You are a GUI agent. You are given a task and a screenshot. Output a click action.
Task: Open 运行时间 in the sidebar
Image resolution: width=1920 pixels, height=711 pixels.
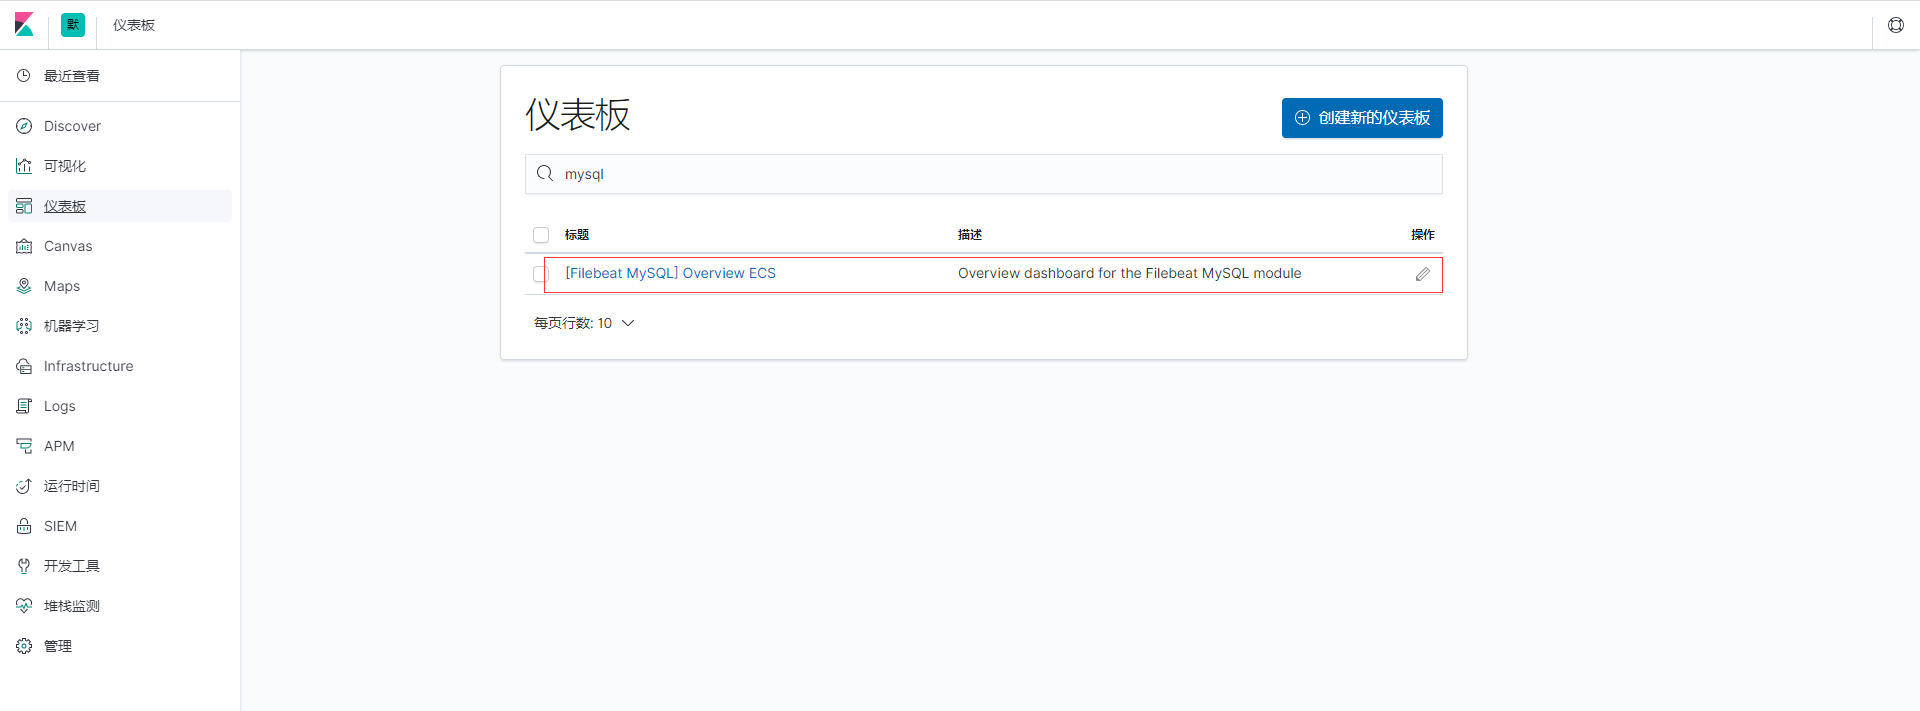tap(72, 486)
